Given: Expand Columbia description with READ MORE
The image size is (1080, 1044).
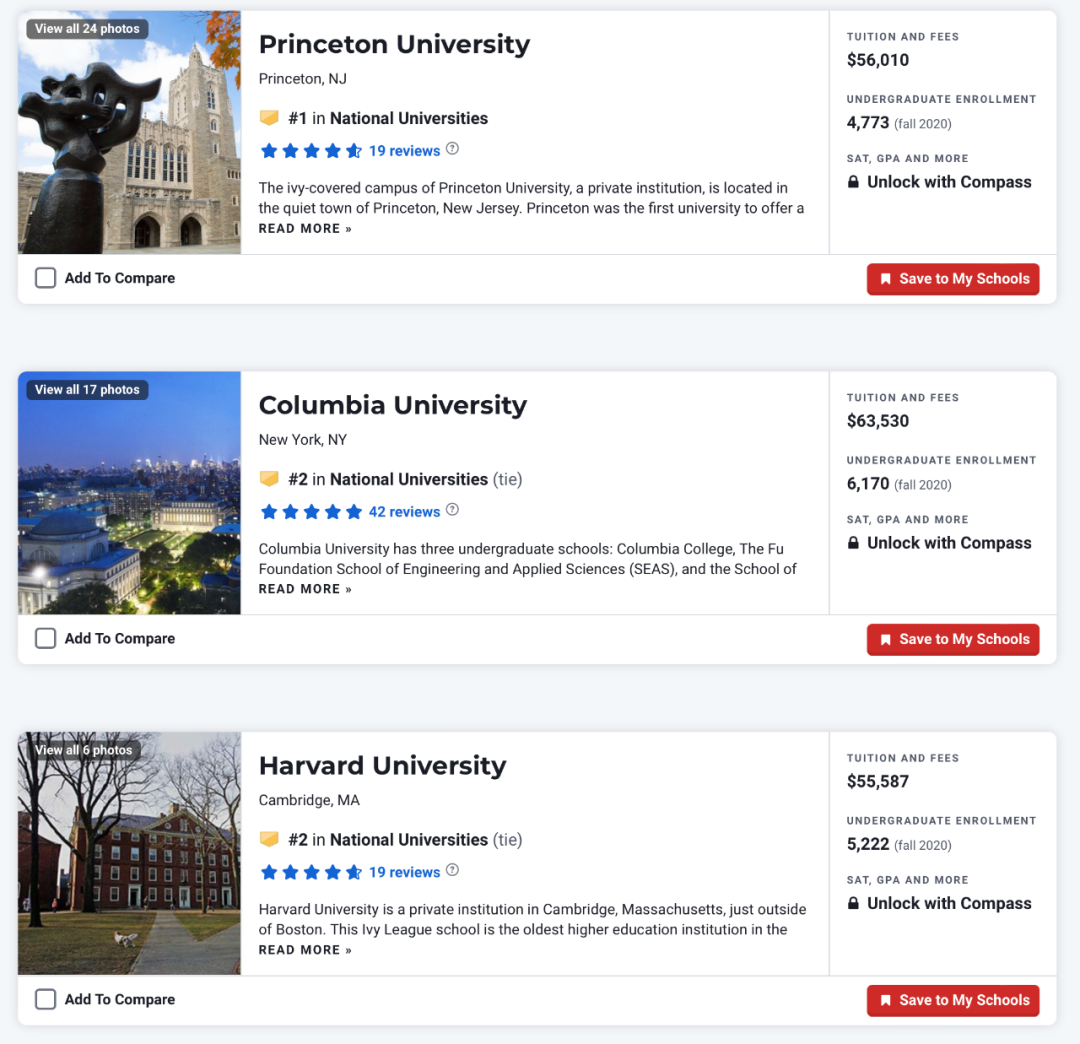Looking at the screenshot, I should tap(305, 589).
